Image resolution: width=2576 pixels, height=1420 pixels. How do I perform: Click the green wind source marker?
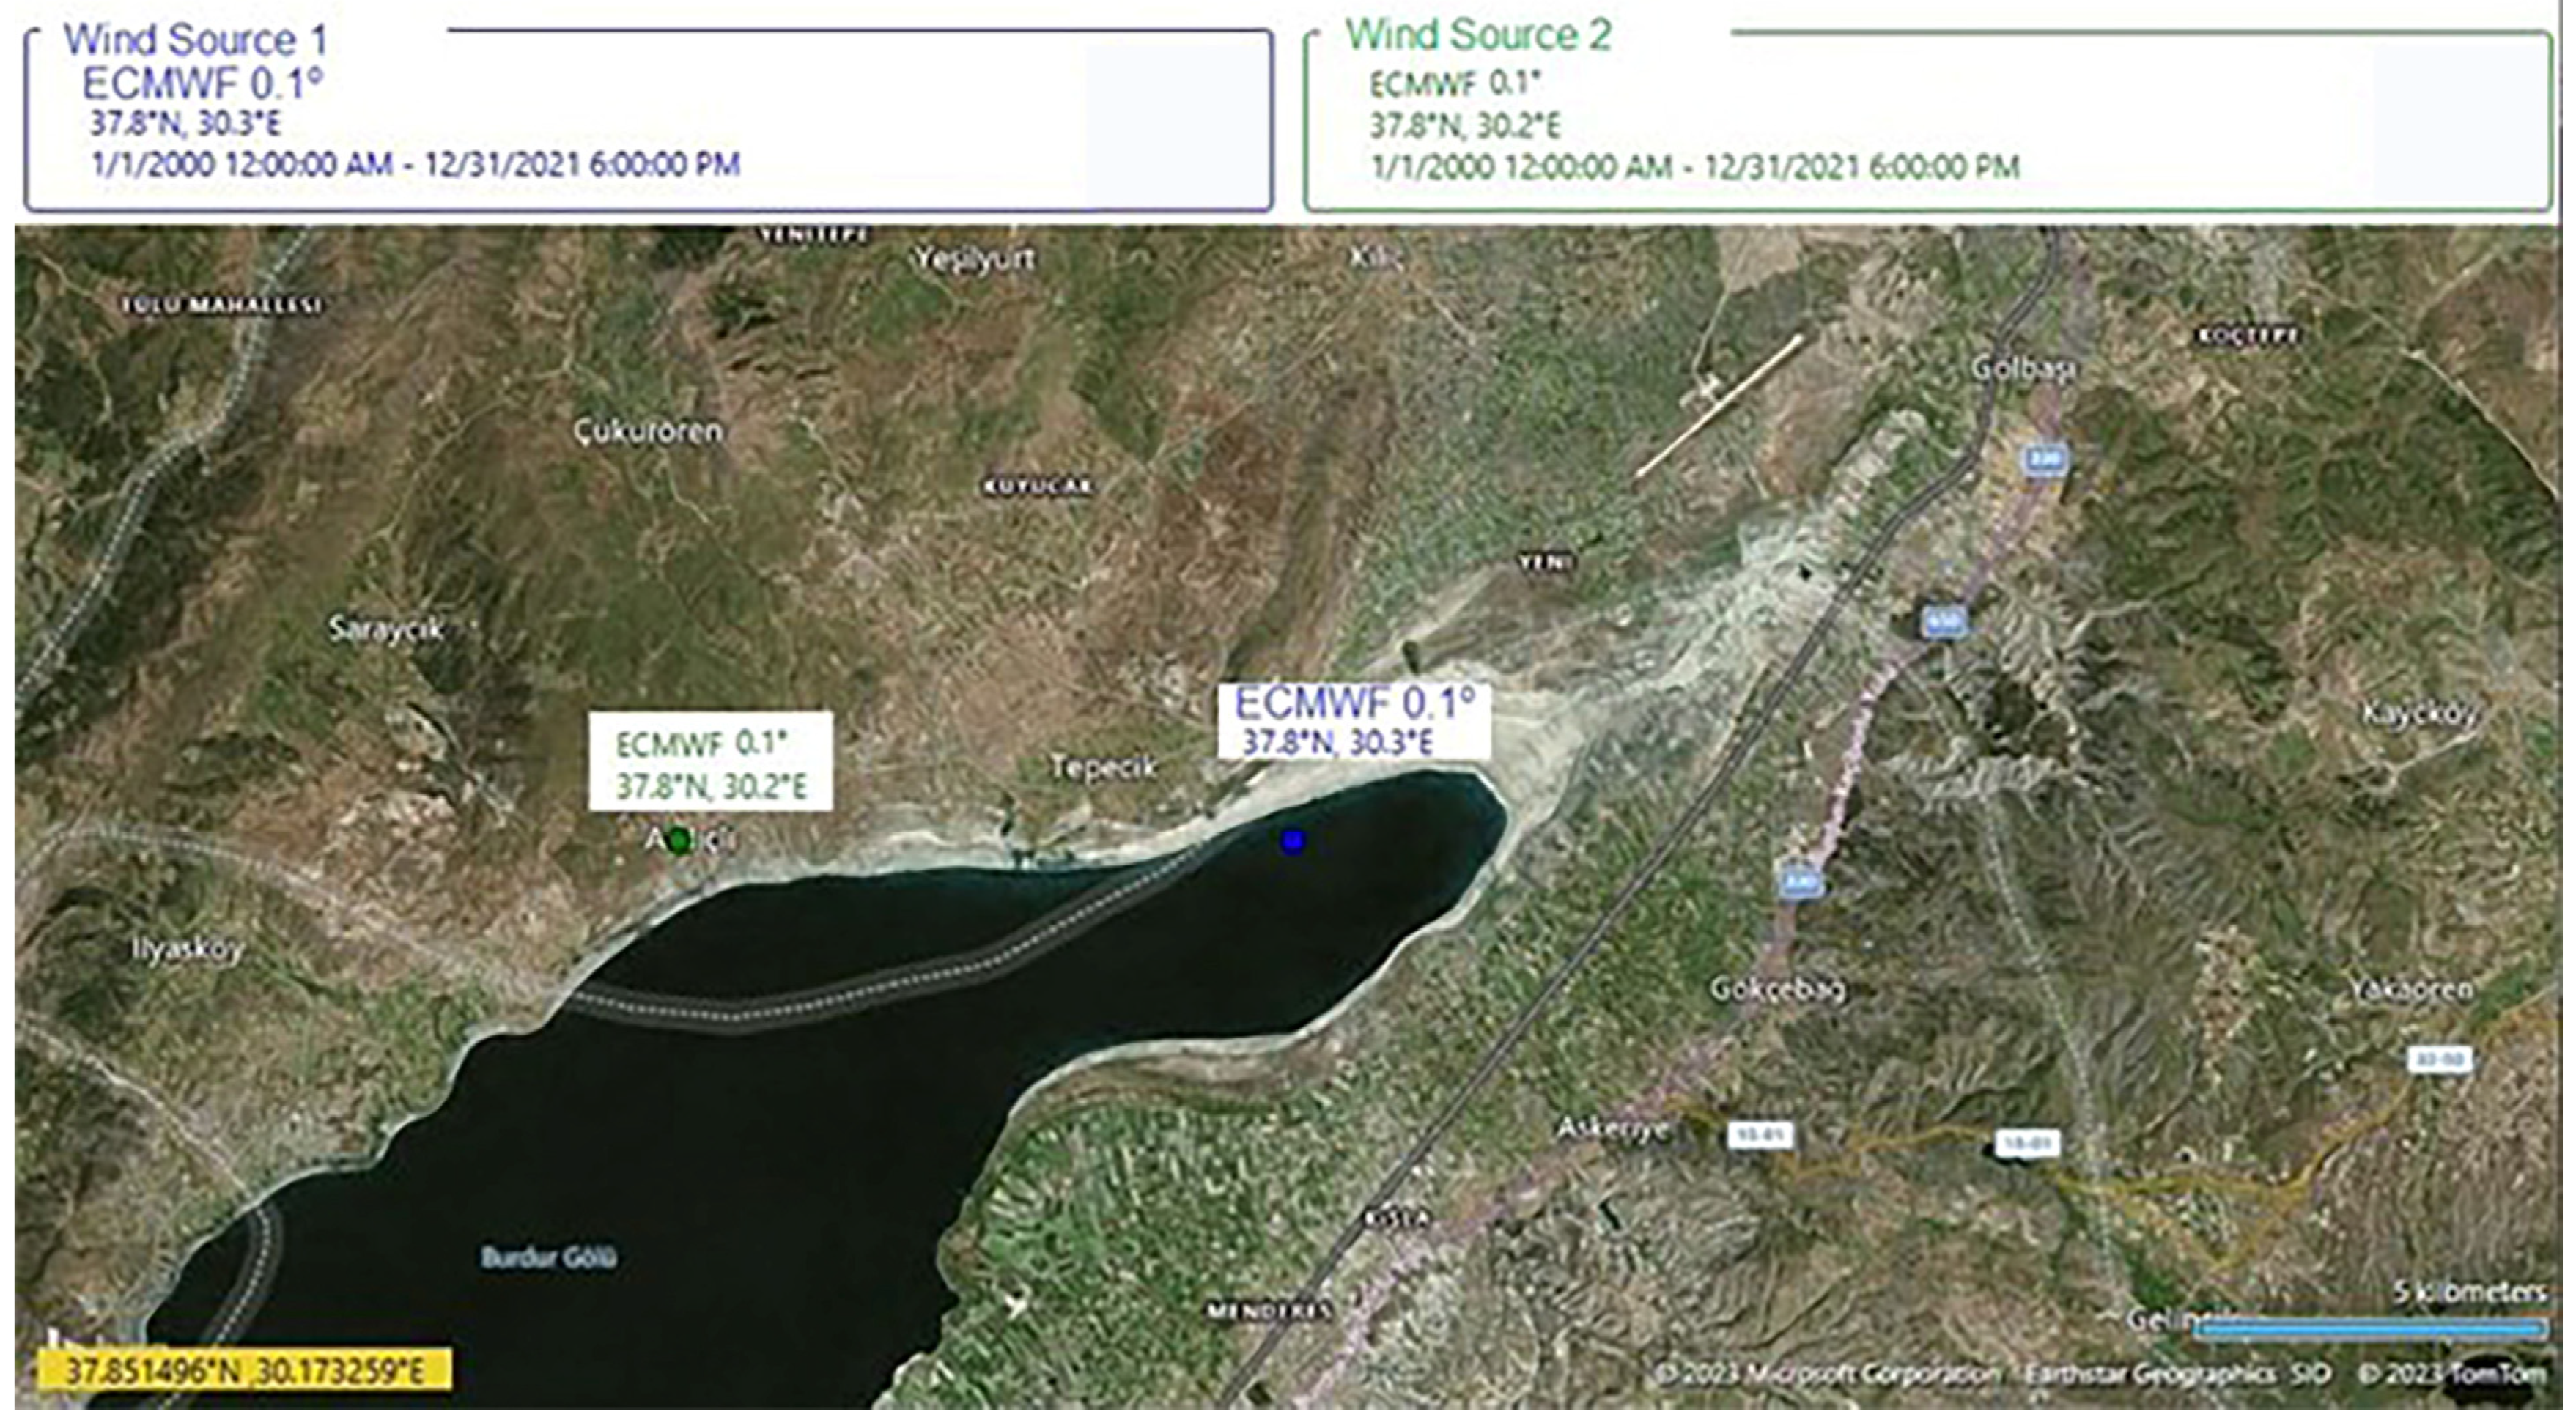[680, 840]
